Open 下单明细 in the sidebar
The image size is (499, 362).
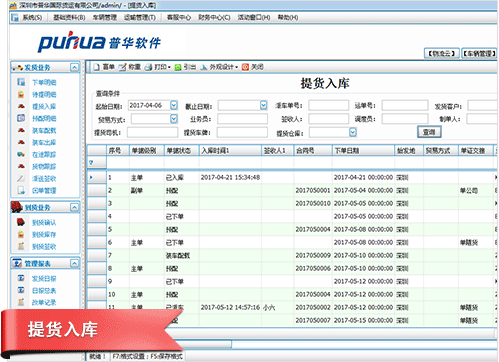(44, 82)
